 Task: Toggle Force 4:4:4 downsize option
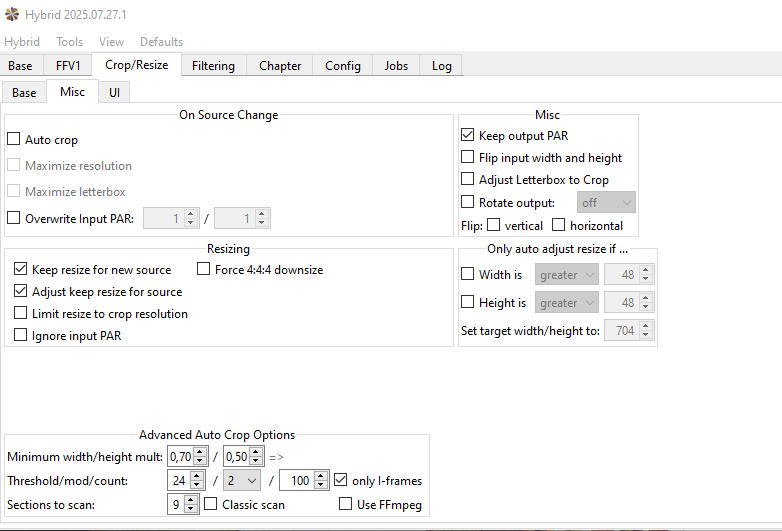click(x=204, y=269)
